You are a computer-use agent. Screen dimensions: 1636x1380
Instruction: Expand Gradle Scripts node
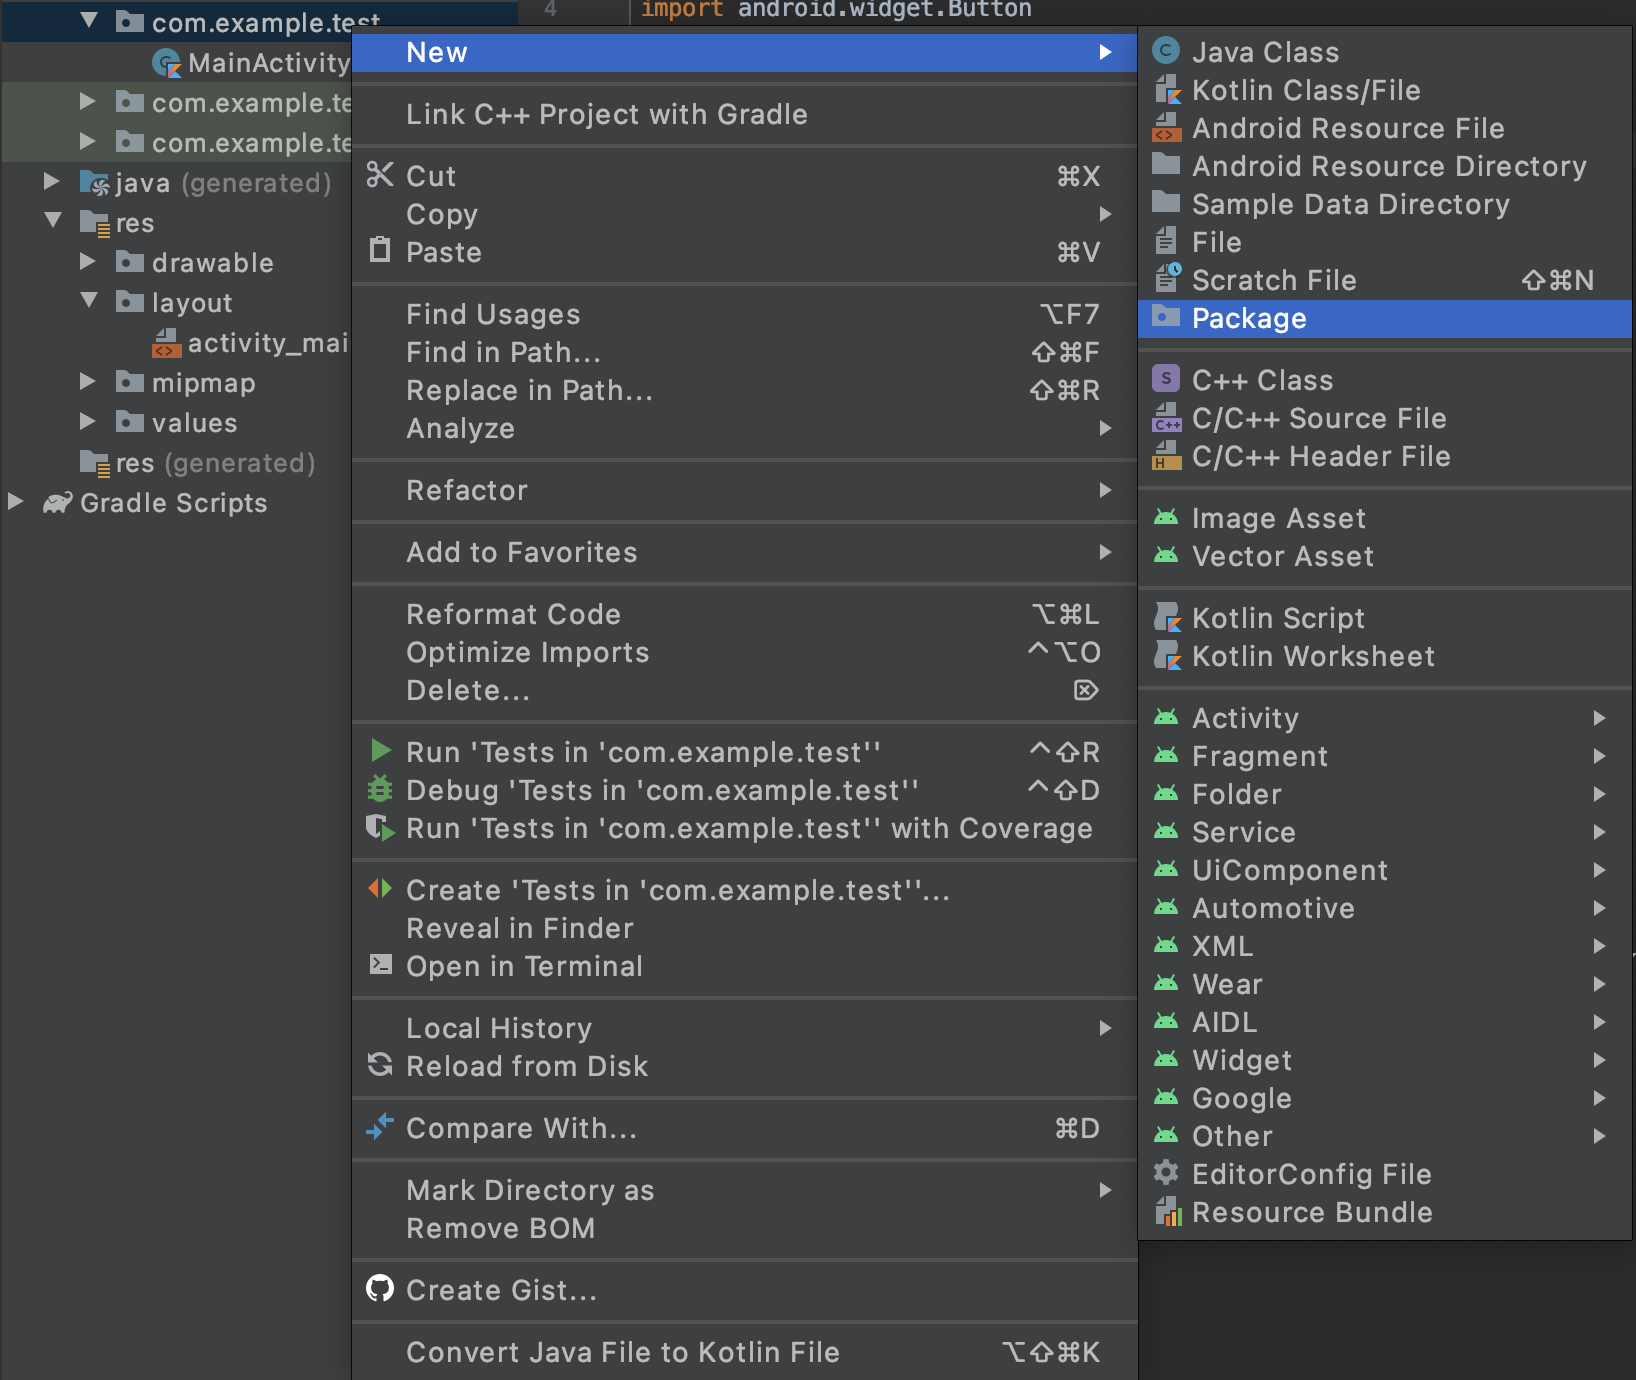[15, 502]
